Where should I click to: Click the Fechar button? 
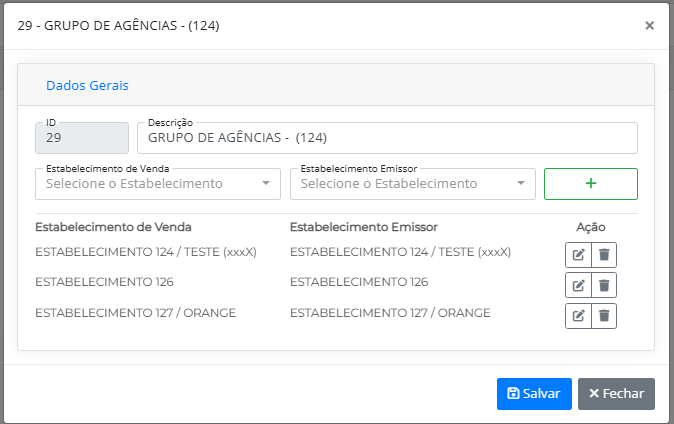(x=616, y=394)
